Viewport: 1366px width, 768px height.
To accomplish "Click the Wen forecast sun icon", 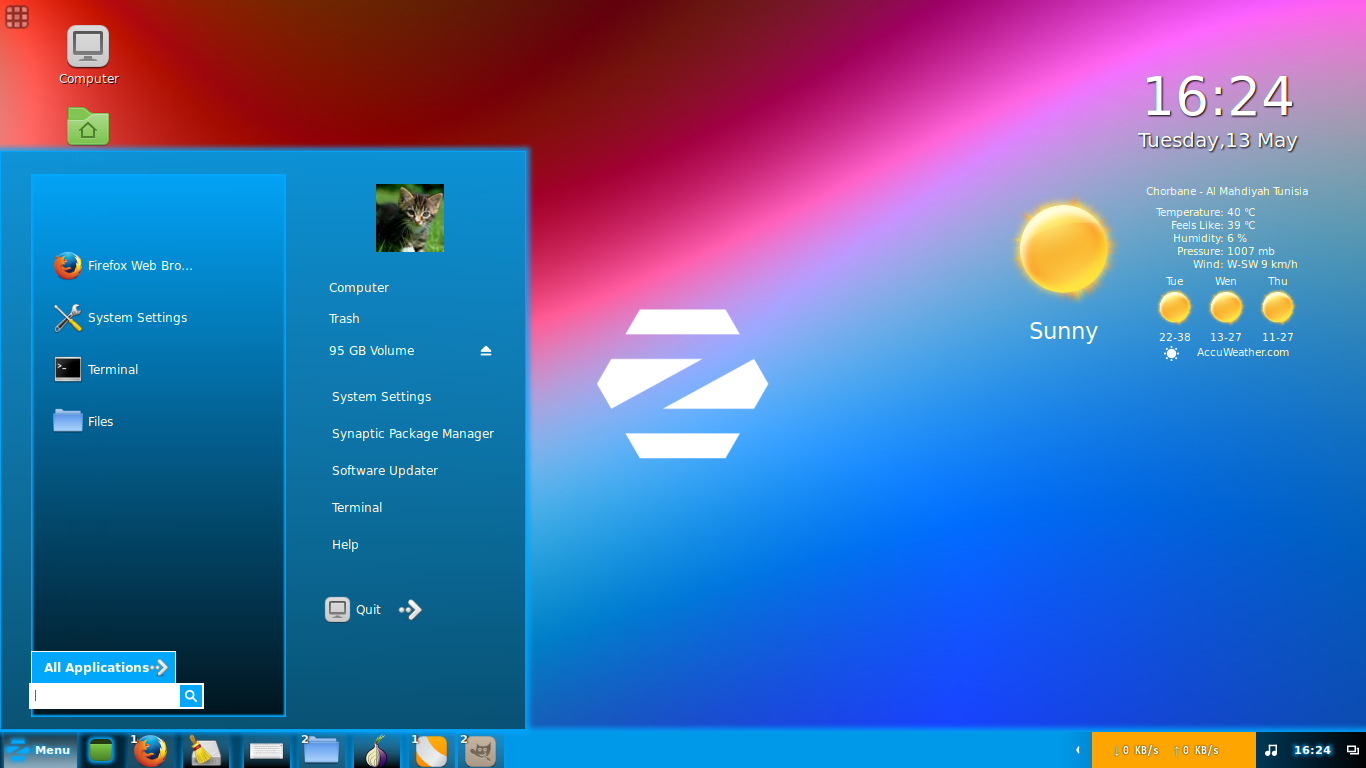I will click(1226, 307).
